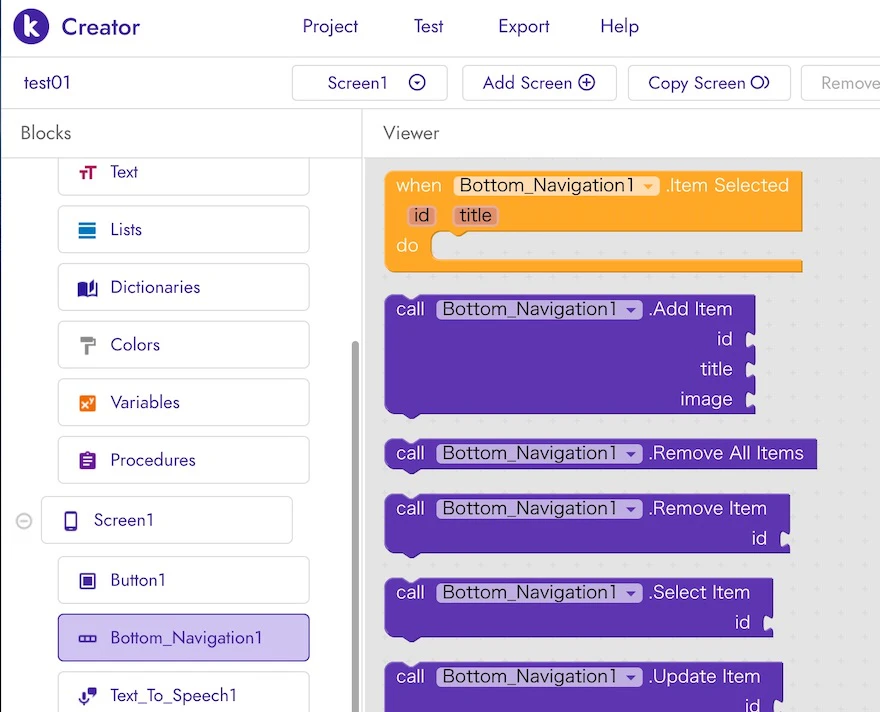Collapse the Screen1 tree node
880x712 pixels.
pyautogui.click(x=24, y=521)
